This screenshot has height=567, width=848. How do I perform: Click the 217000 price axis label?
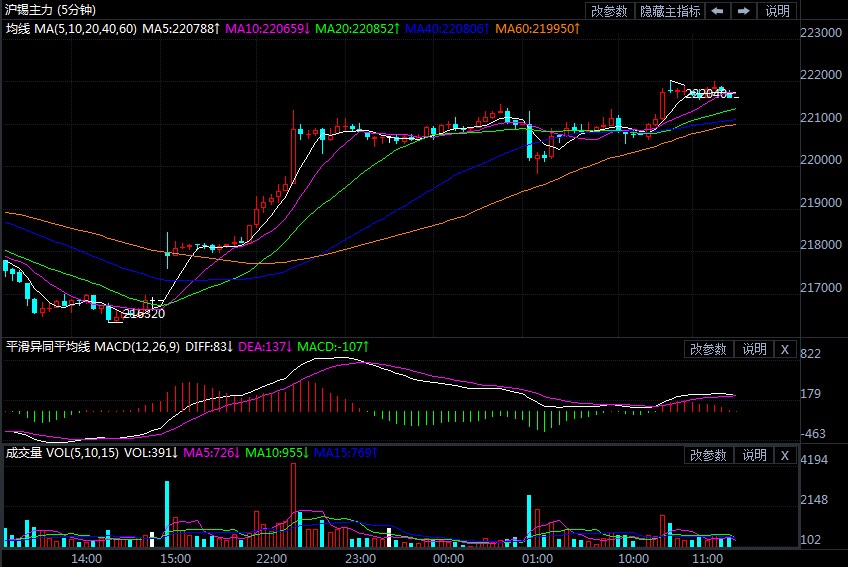pos(821,287)
